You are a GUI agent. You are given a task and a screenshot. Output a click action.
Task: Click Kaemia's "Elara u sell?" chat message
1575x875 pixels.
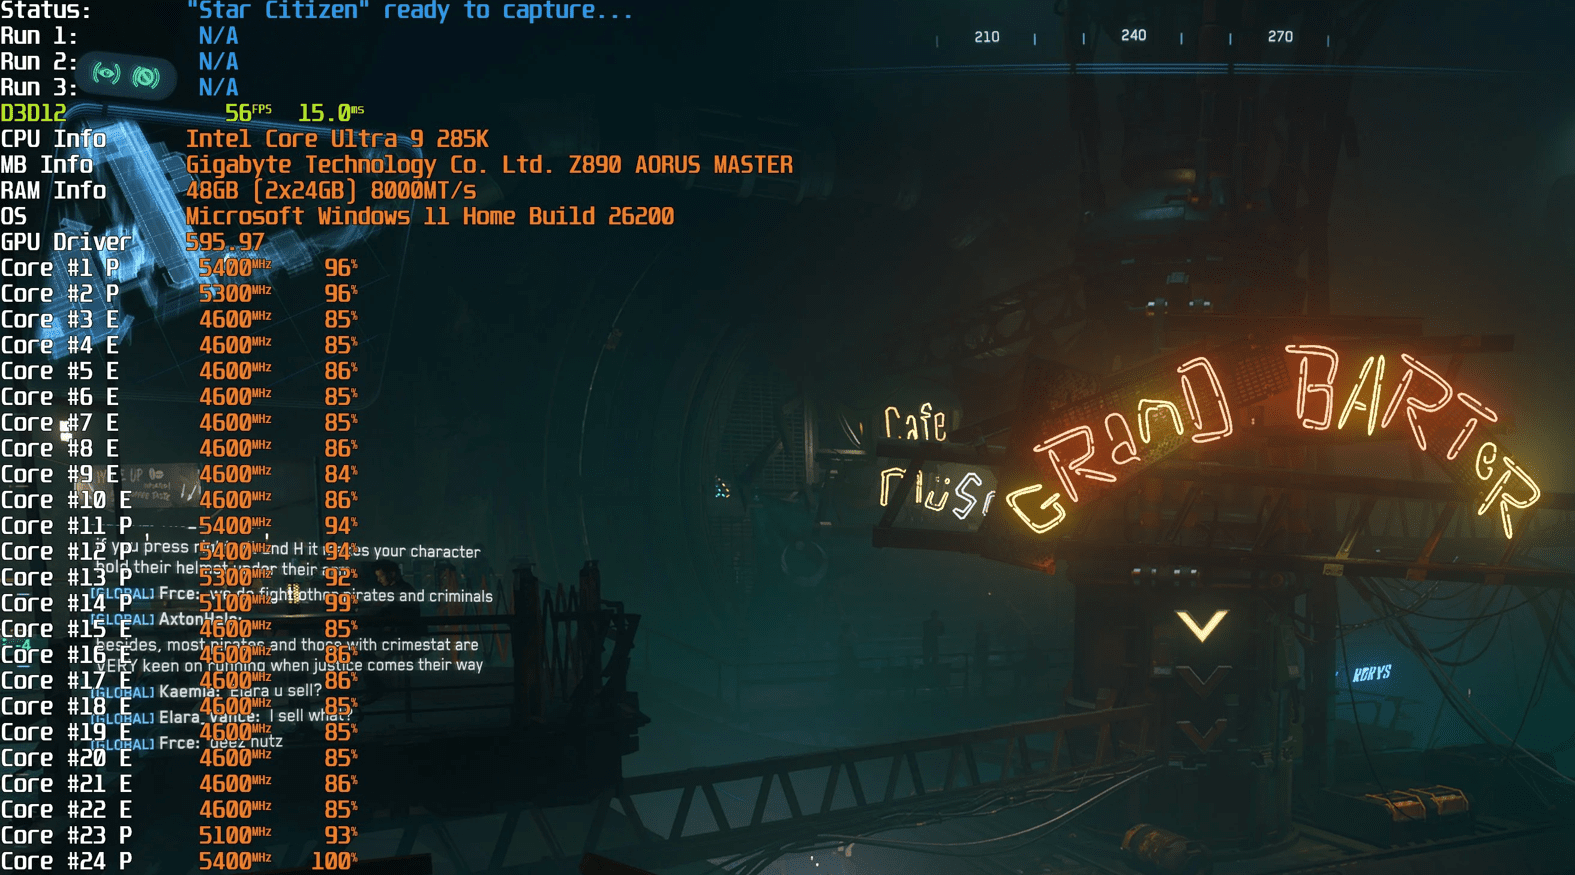(x=206, y=691)
